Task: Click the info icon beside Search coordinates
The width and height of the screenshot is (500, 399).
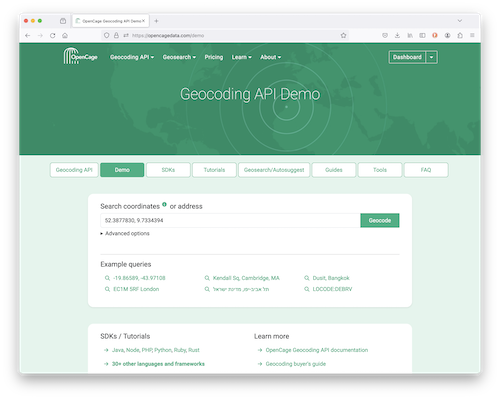Action: pos(164,204)
